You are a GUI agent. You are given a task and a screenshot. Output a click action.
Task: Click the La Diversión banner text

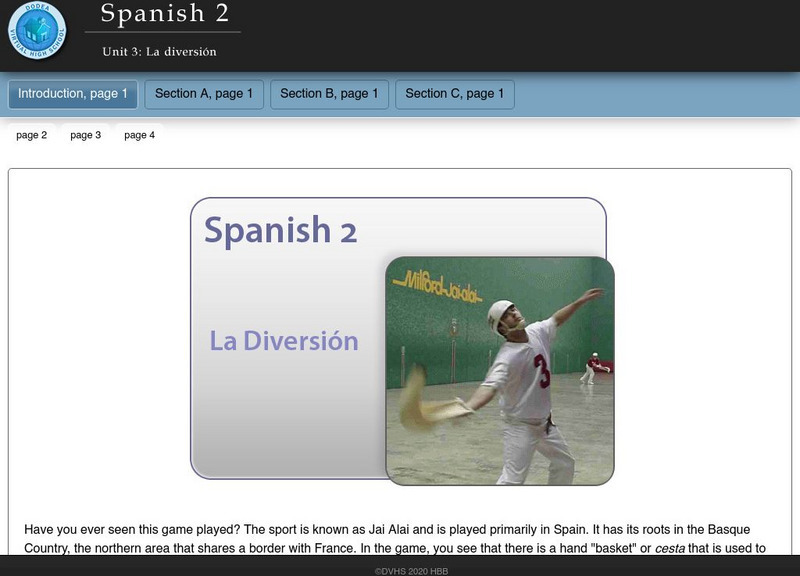[x=283, y=340]
